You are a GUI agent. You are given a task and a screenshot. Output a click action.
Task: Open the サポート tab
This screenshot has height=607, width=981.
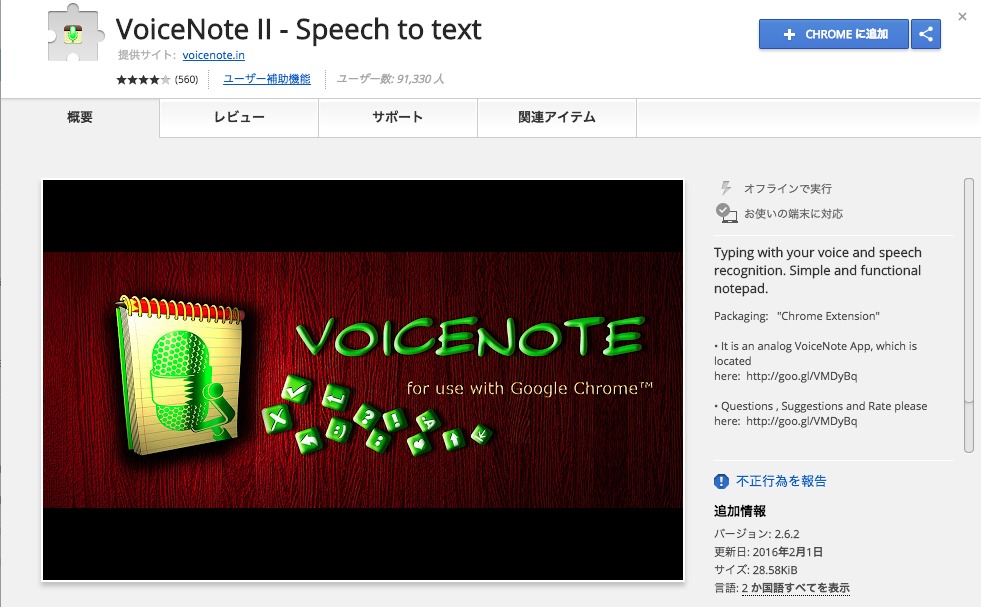398,118
